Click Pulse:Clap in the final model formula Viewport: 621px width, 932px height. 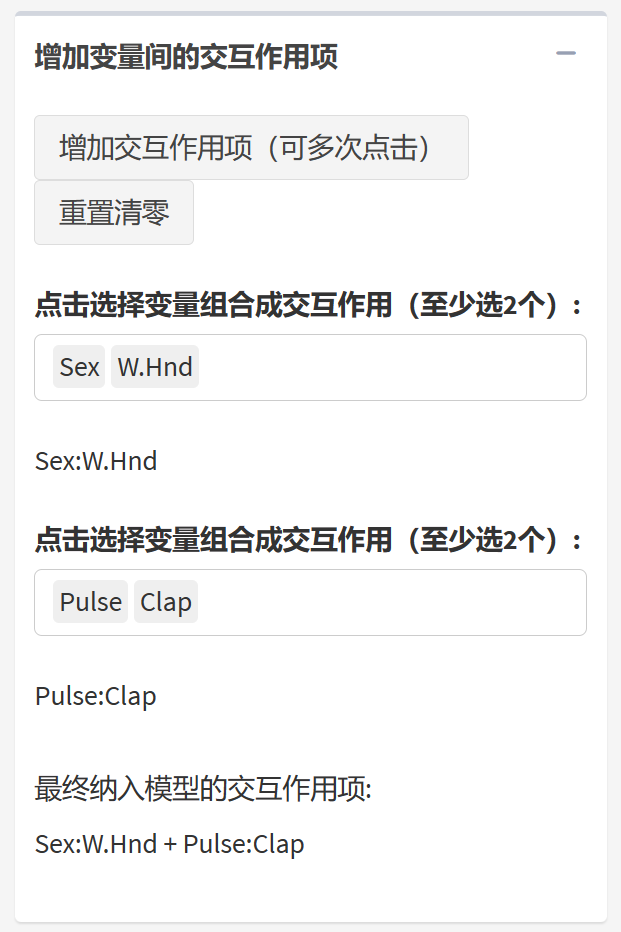pyautogui.click(x=243, y=844)
